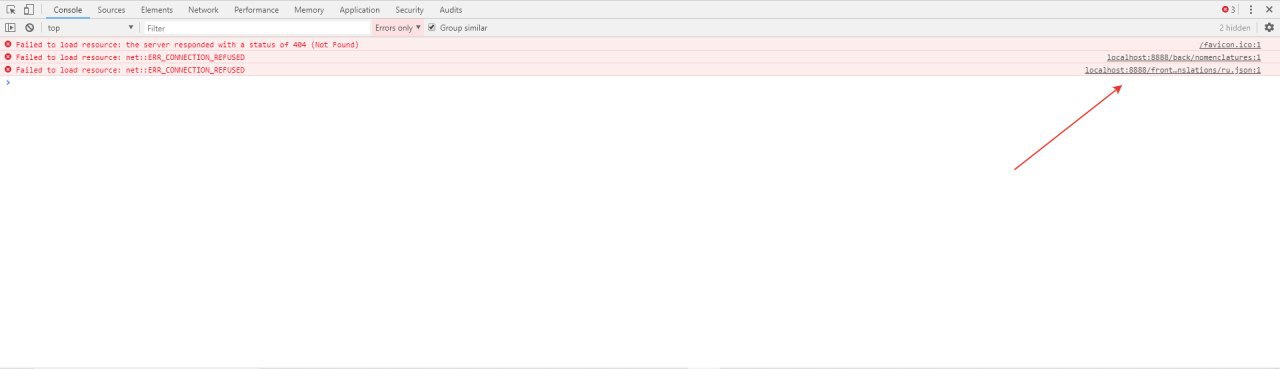Open console settings gear icon
The image size is (1280, 369).
1269,28
